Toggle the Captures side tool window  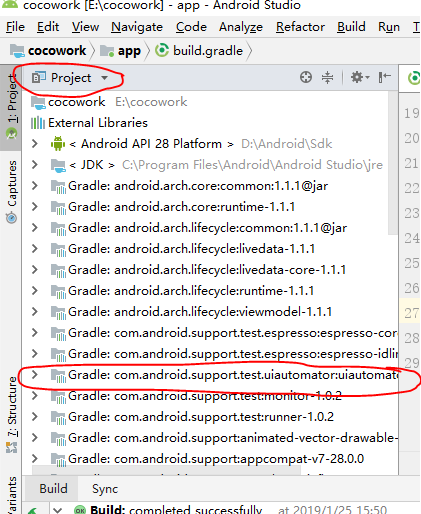(11, 192)
